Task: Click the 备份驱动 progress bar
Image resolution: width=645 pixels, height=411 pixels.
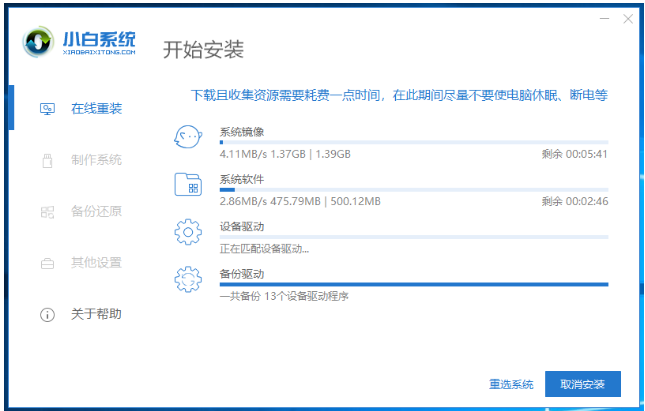Action: pos(413,285)
